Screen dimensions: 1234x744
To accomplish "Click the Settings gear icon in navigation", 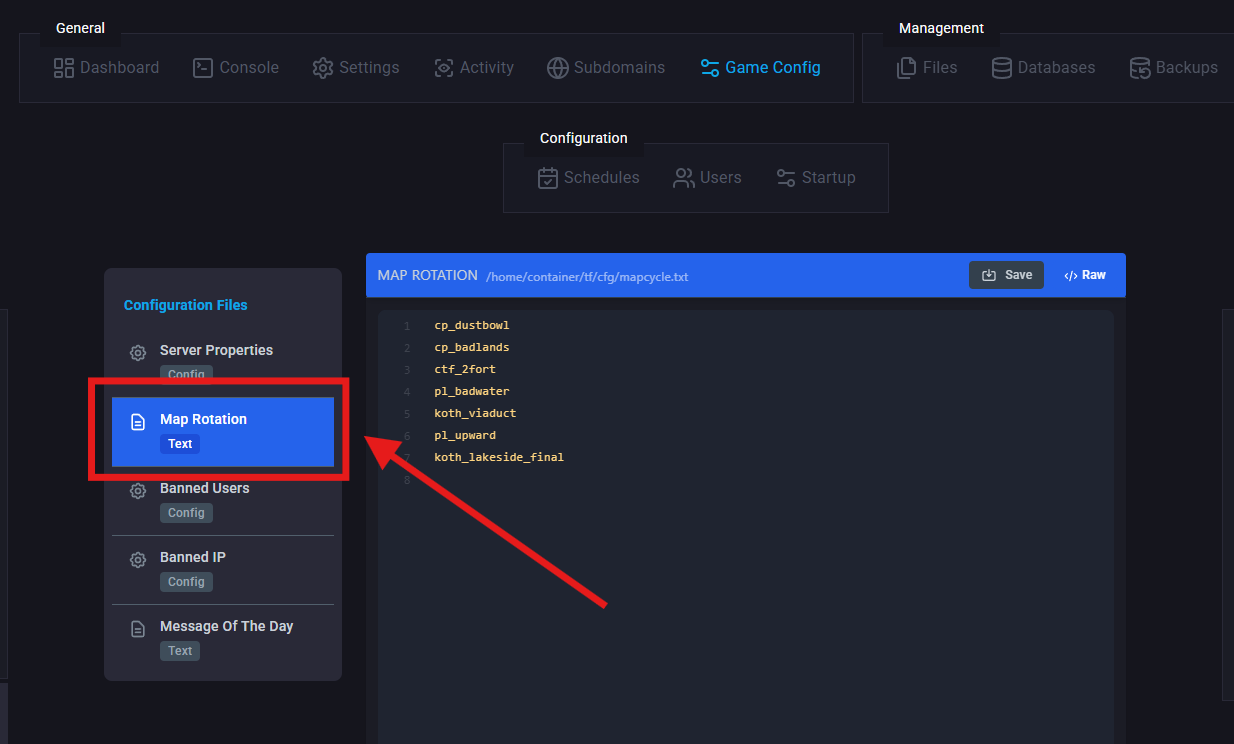I will pyautogui.click(x=323, y=68).
